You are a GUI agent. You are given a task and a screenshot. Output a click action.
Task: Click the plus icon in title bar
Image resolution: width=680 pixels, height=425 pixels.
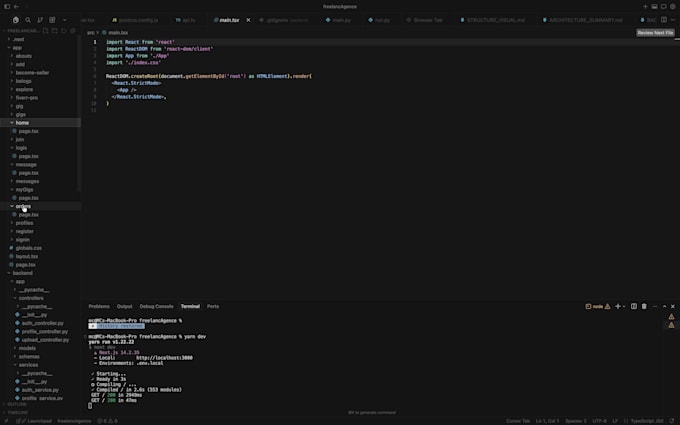click(x=645, y=7)
